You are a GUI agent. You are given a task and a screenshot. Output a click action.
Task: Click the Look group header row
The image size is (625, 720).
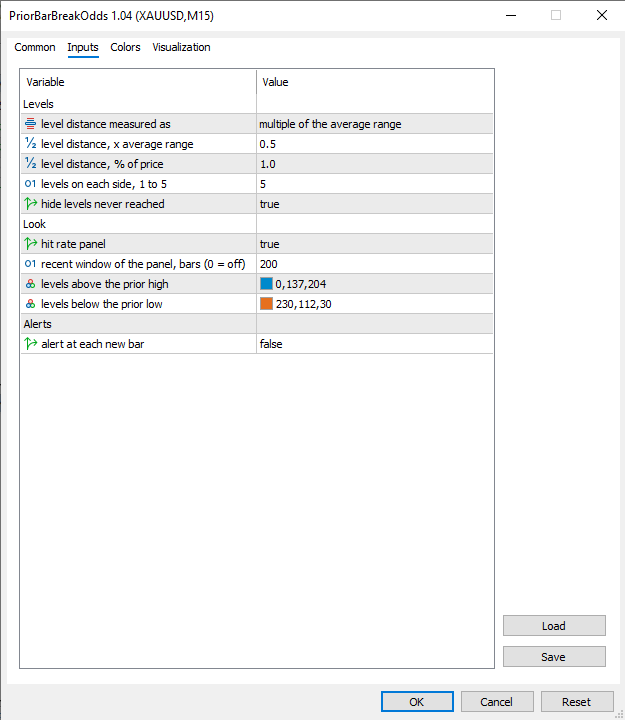pyautogui.click(x=257, y=224)
